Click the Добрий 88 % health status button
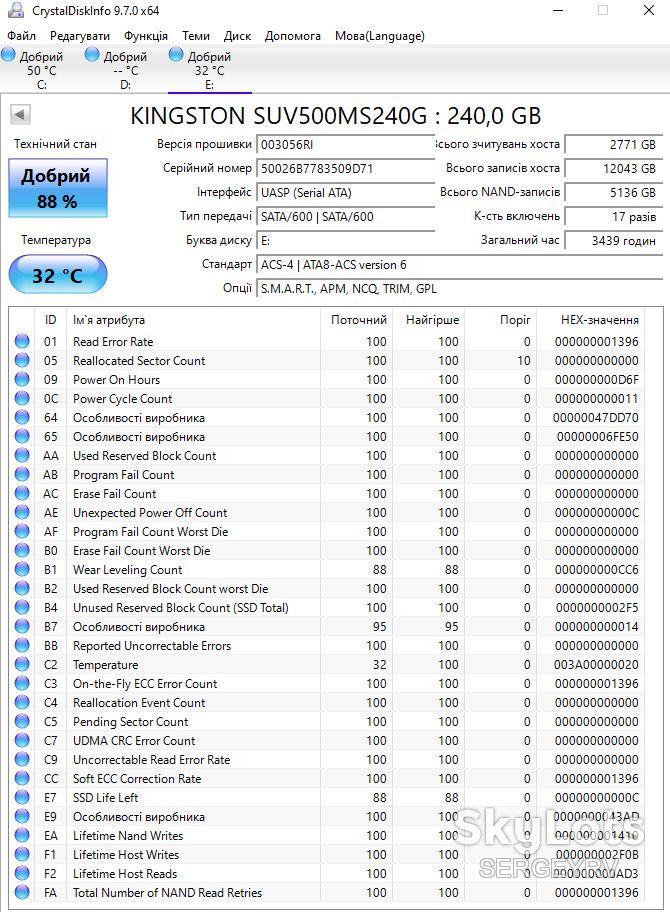This screenshot has height=912, width=670. pos(58,188)
